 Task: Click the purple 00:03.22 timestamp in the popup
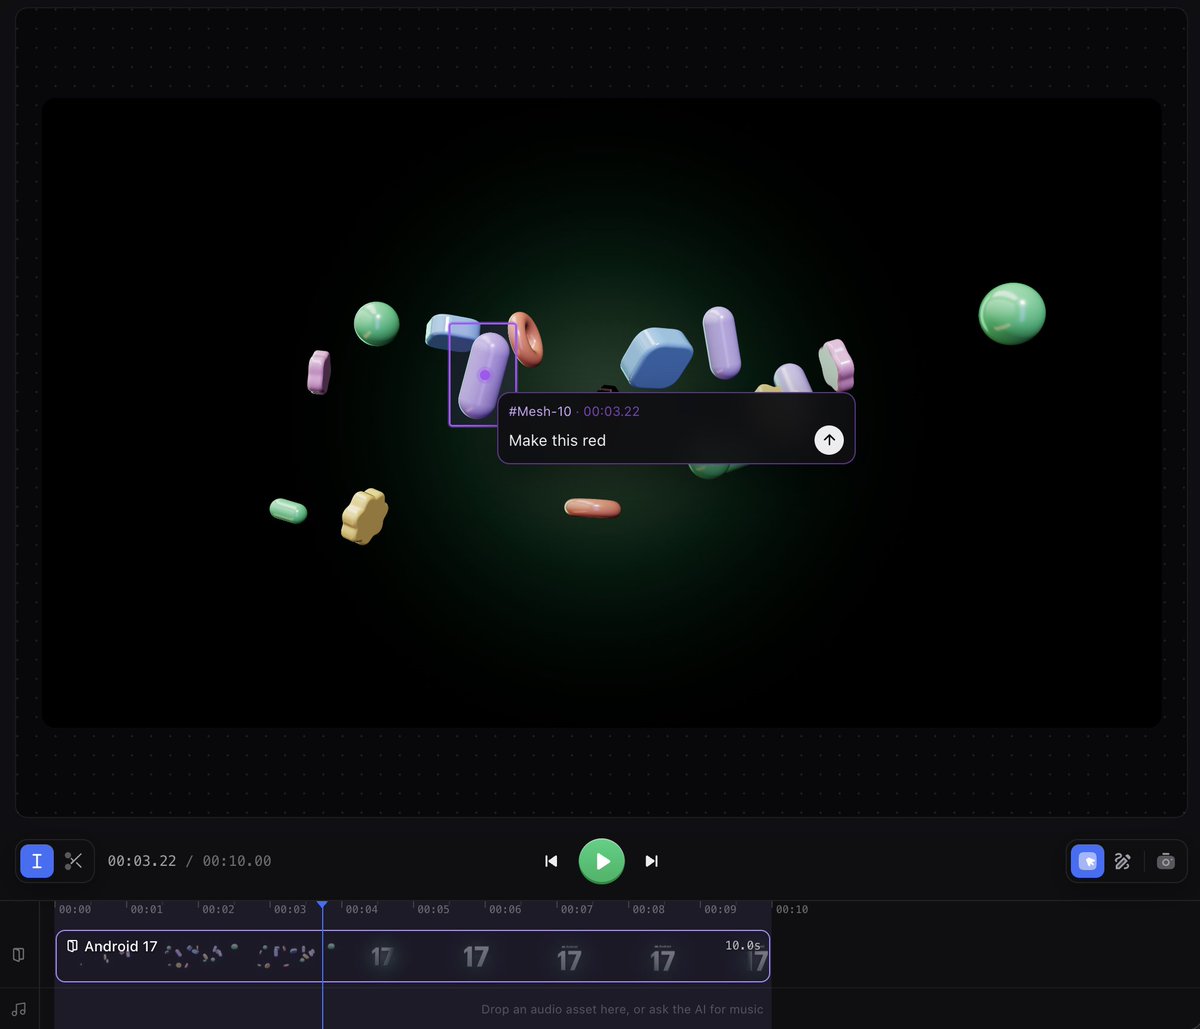(612, 411)
